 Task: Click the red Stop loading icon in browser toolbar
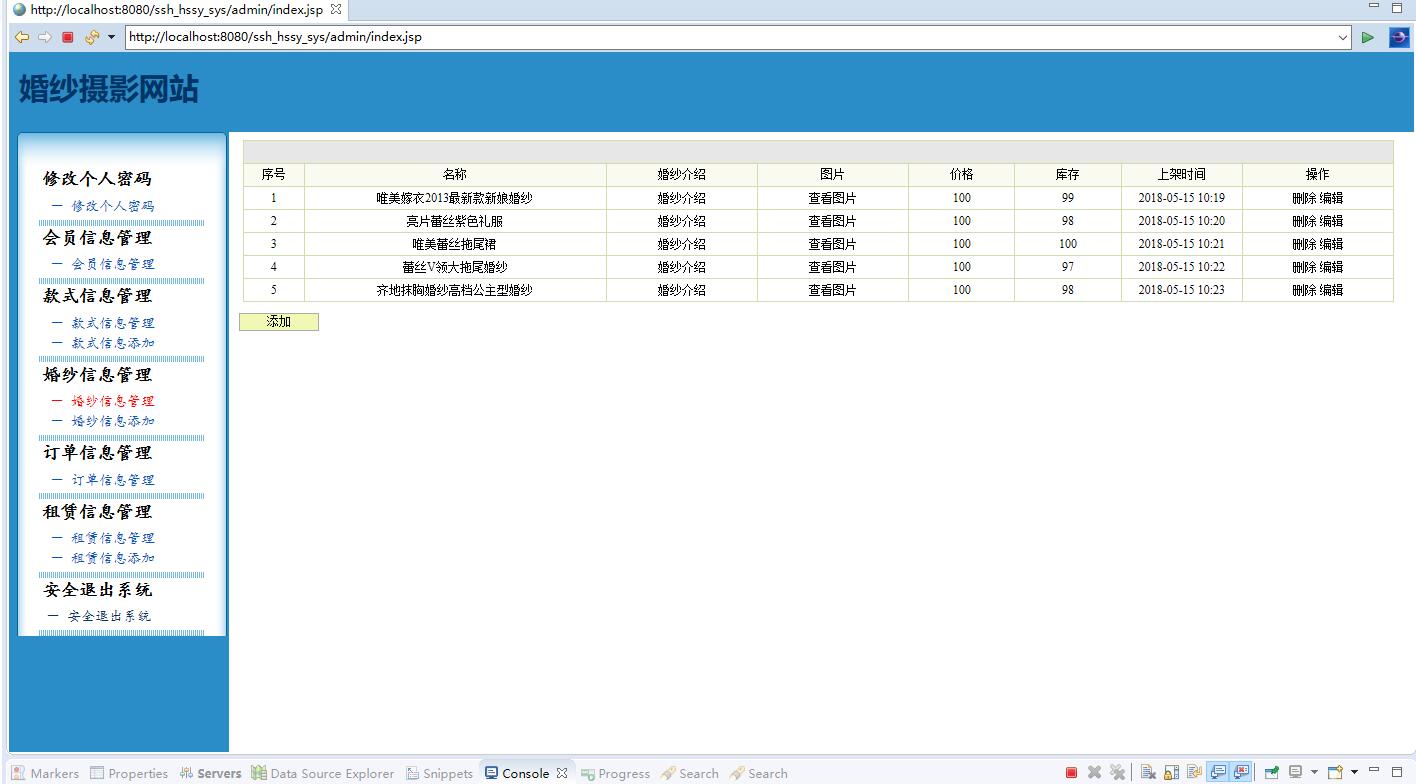coord(67,37)
